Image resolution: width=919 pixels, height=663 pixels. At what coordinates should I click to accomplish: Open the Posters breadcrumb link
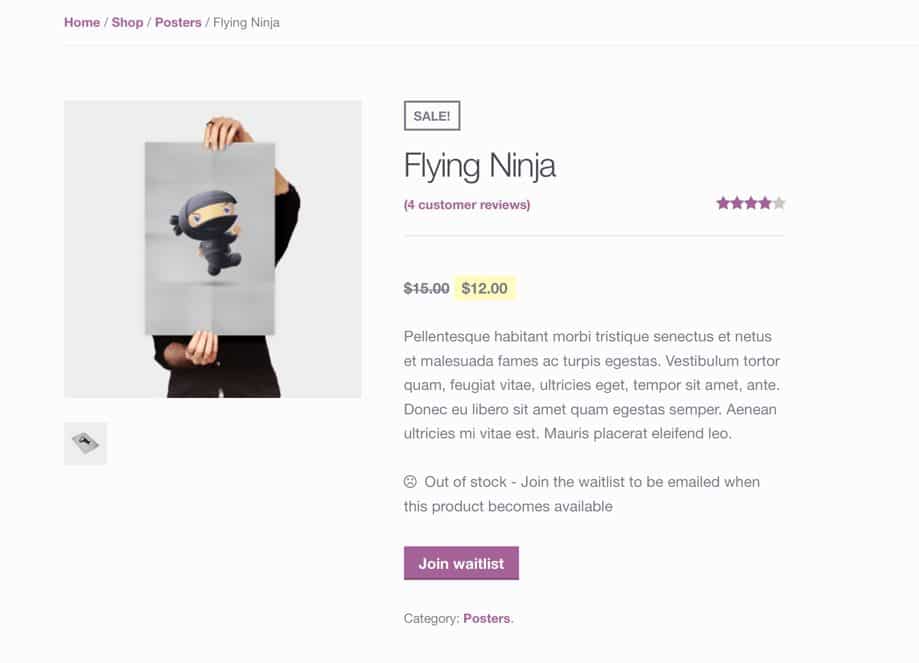(x=178, y=22)
